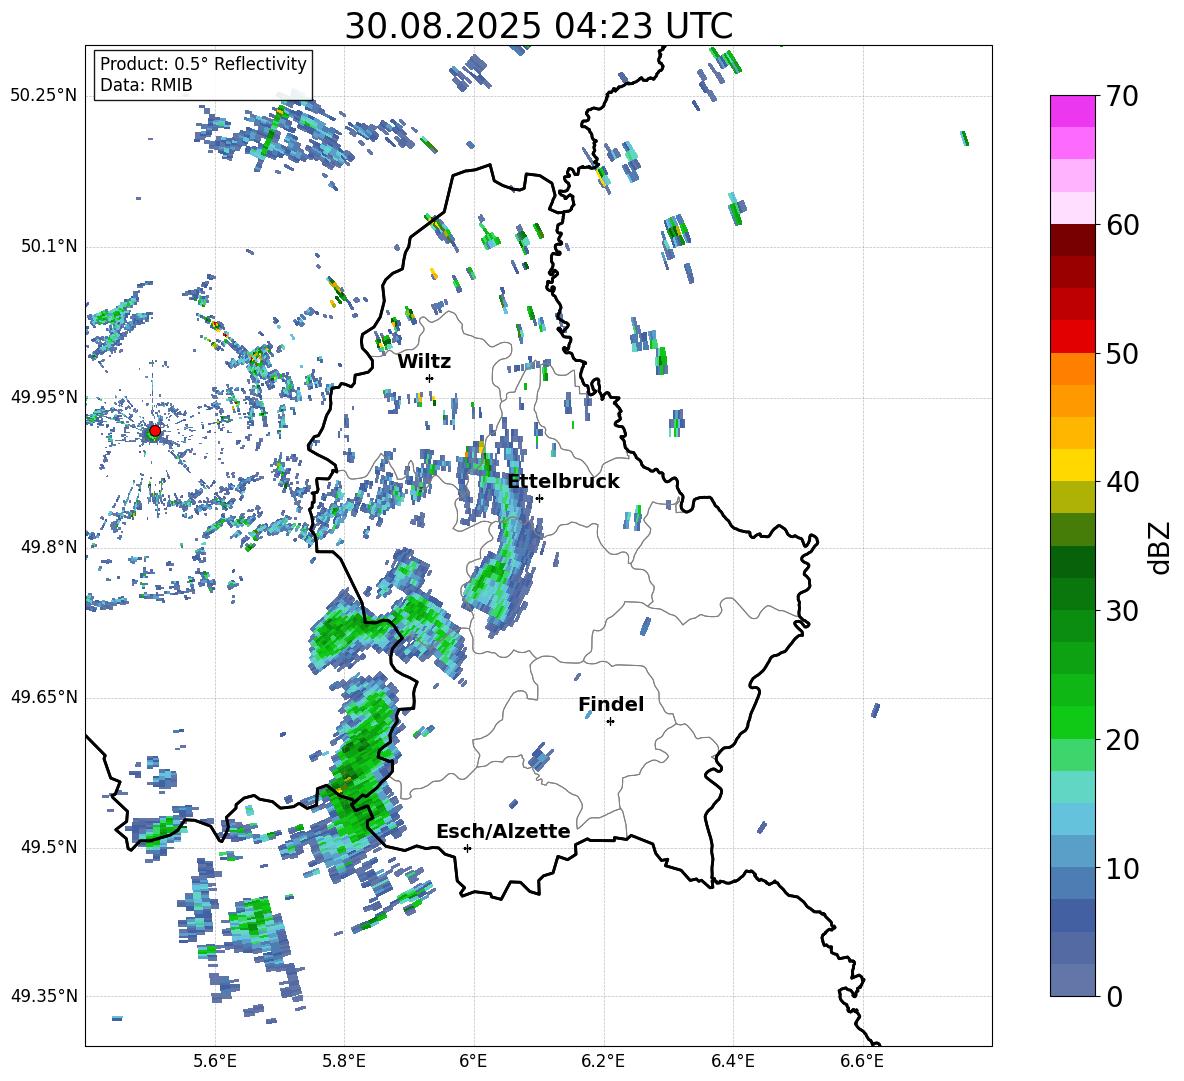This screenshot has width=1184, height=1081.
Task: Click the Esch/Alzette city label
Action: point(503,831)
